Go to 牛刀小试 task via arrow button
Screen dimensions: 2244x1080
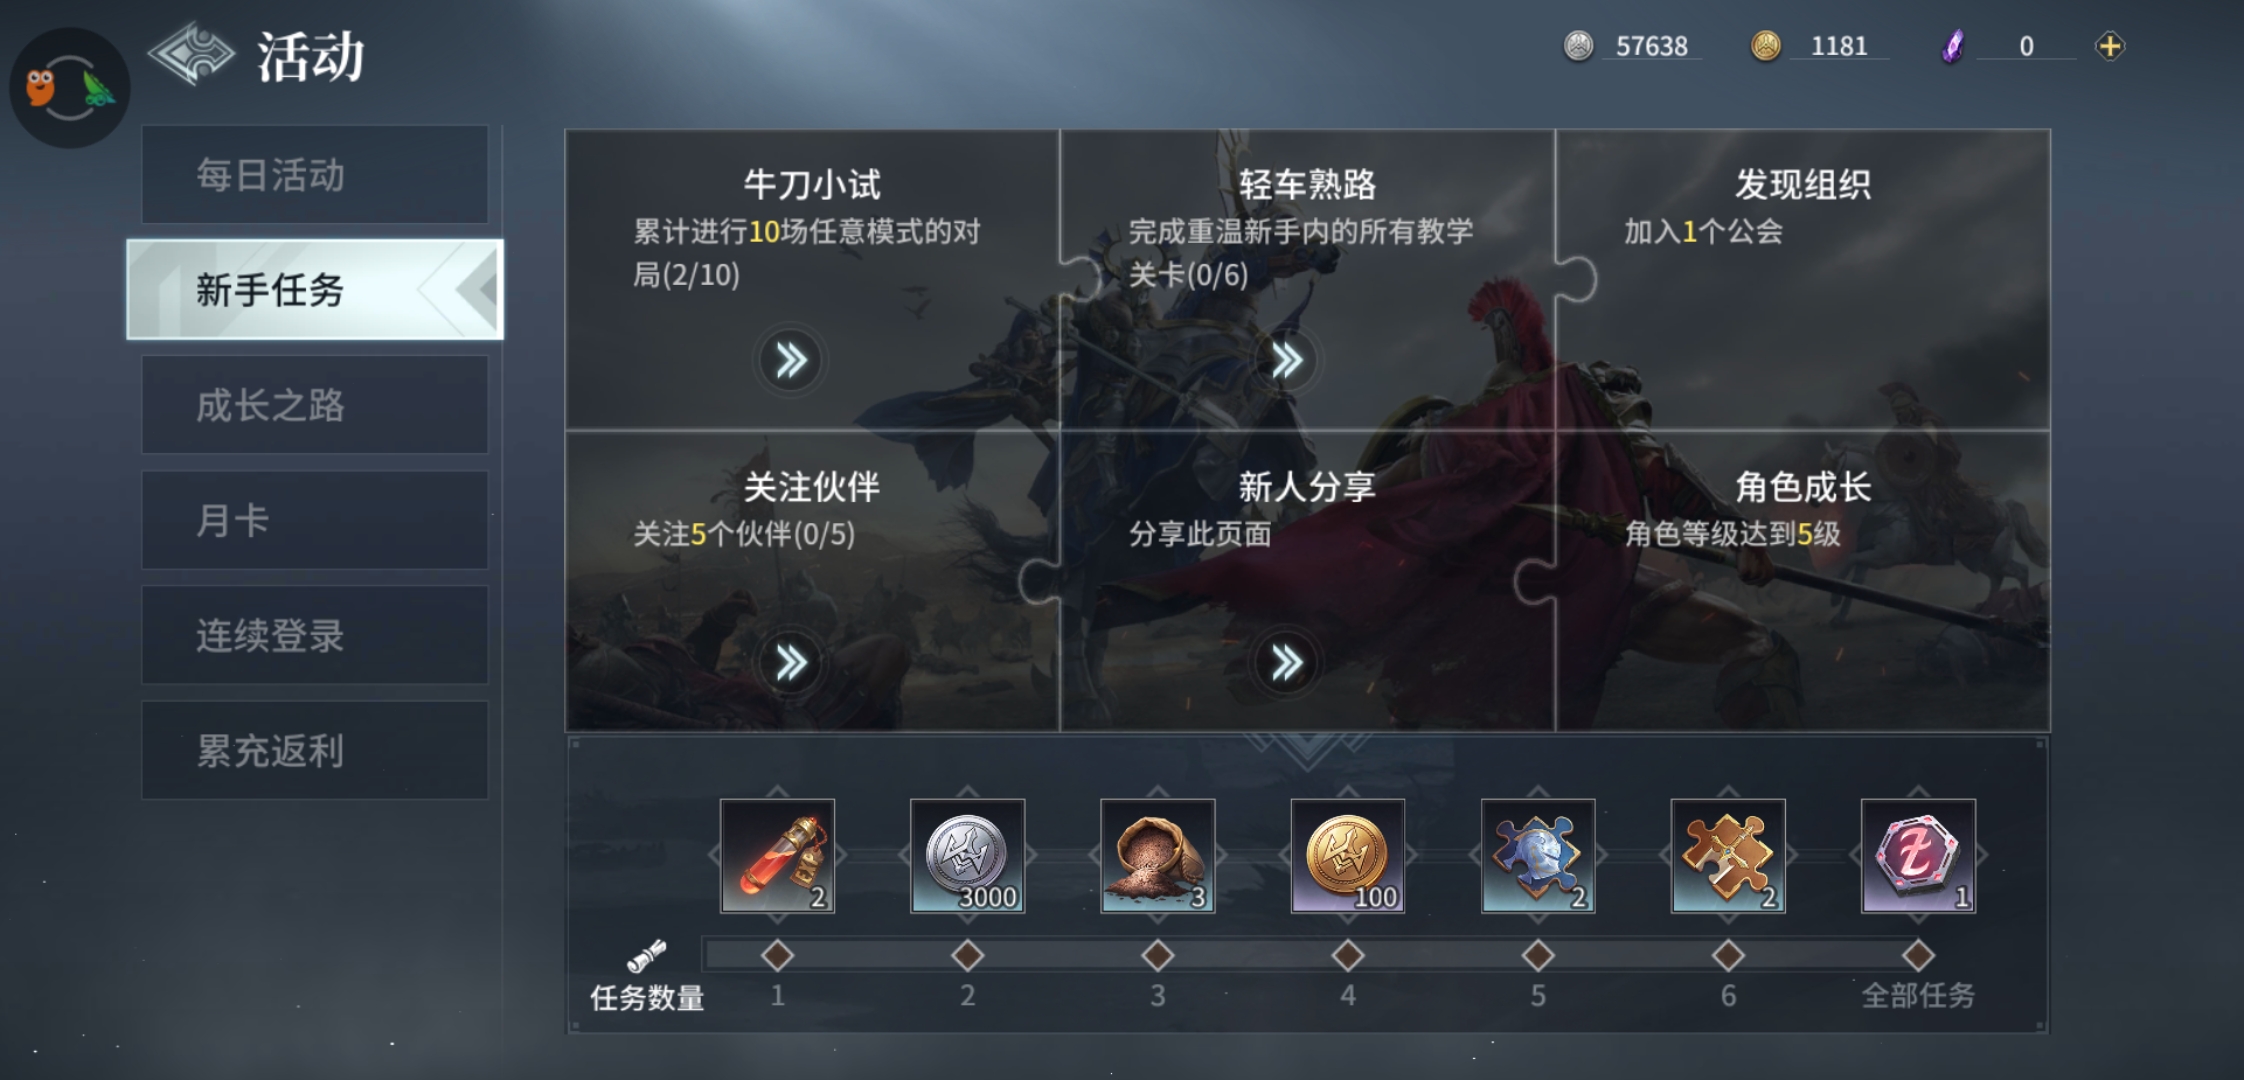[790, 360]
